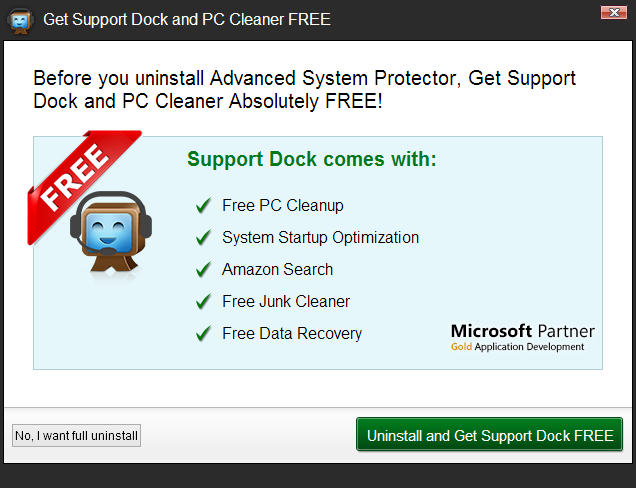The image size is (636, 488).
Task: Click the "Free Junk Cleaner" text
Action: [286, 302]
